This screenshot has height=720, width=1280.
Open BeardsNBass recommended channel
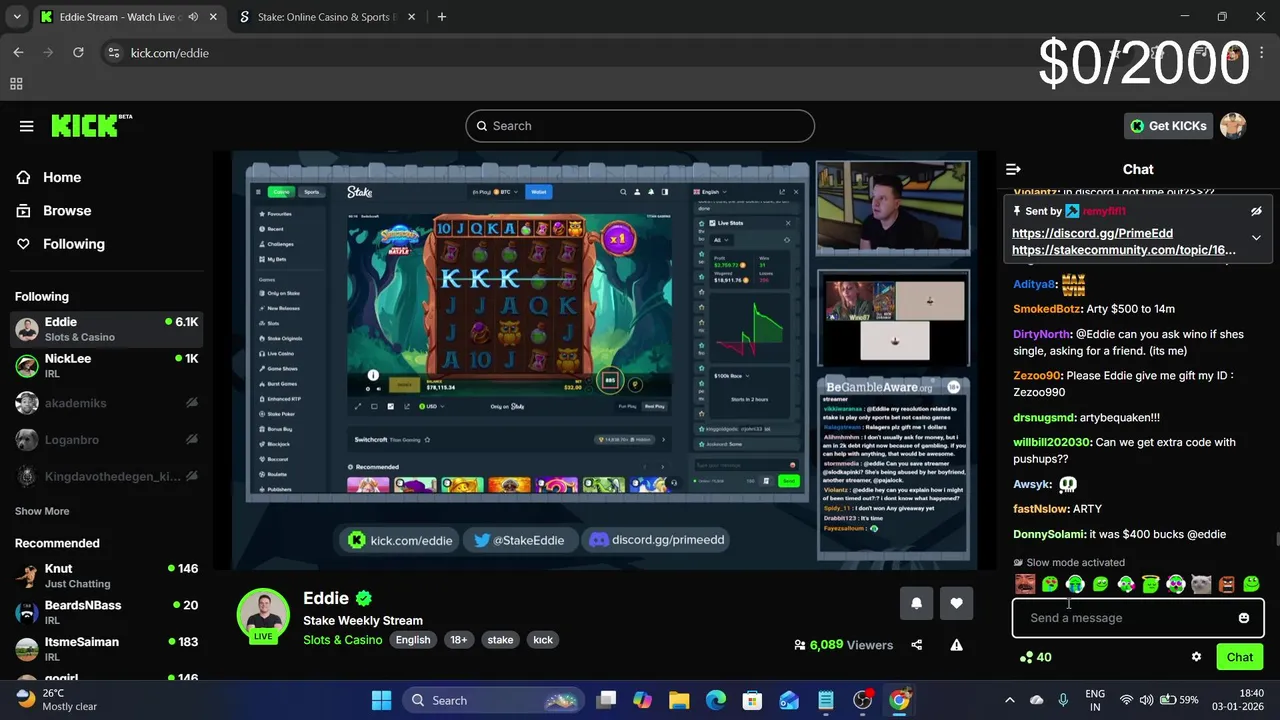105,612
